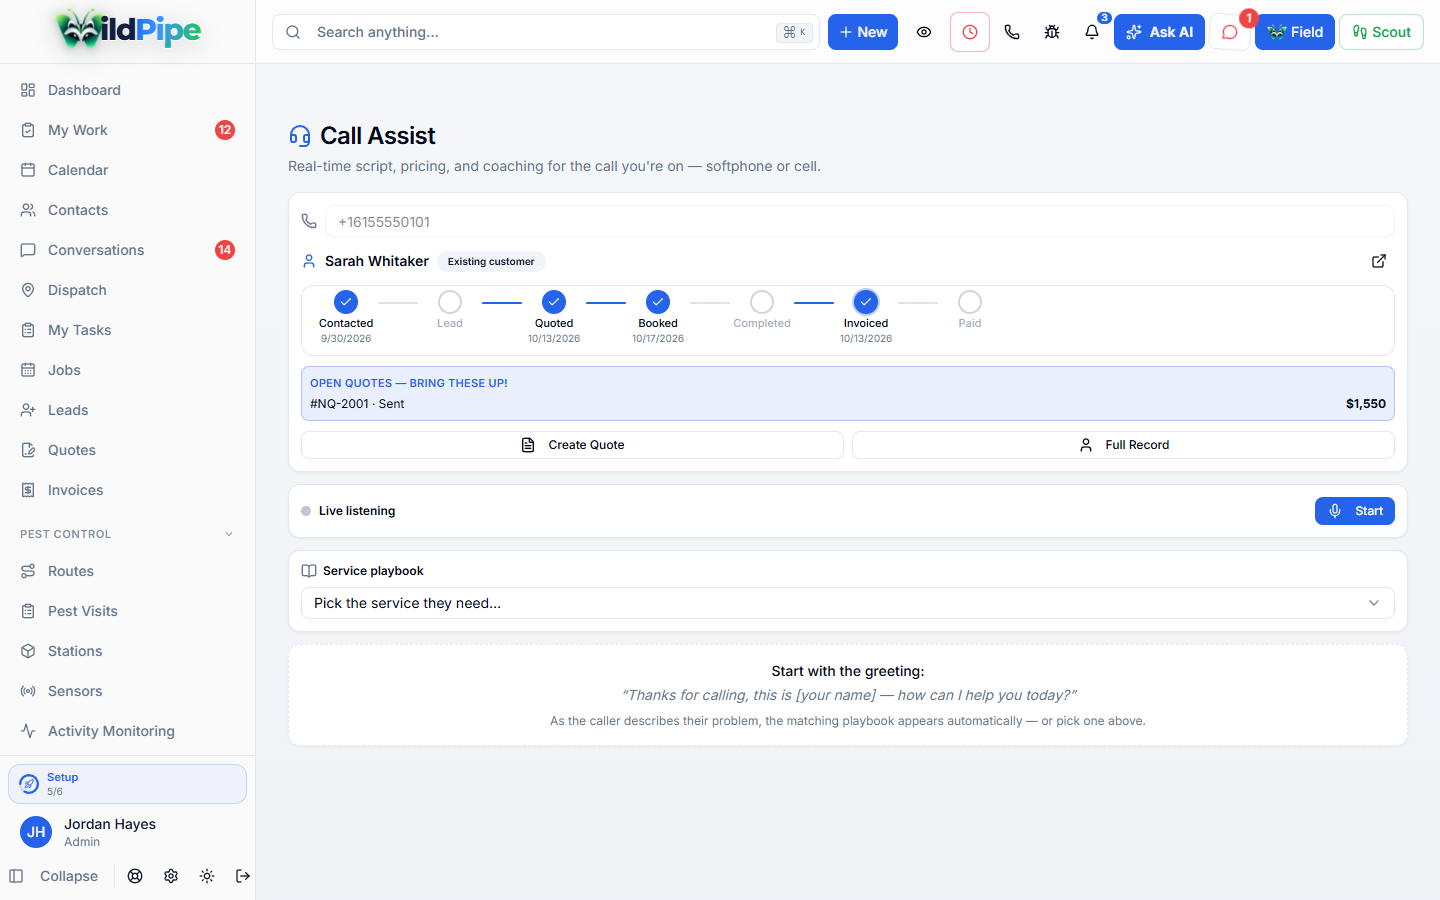Open the Dashboard menu item
The height and width of the screenshot is (900, 1440).
click(127, 90)
